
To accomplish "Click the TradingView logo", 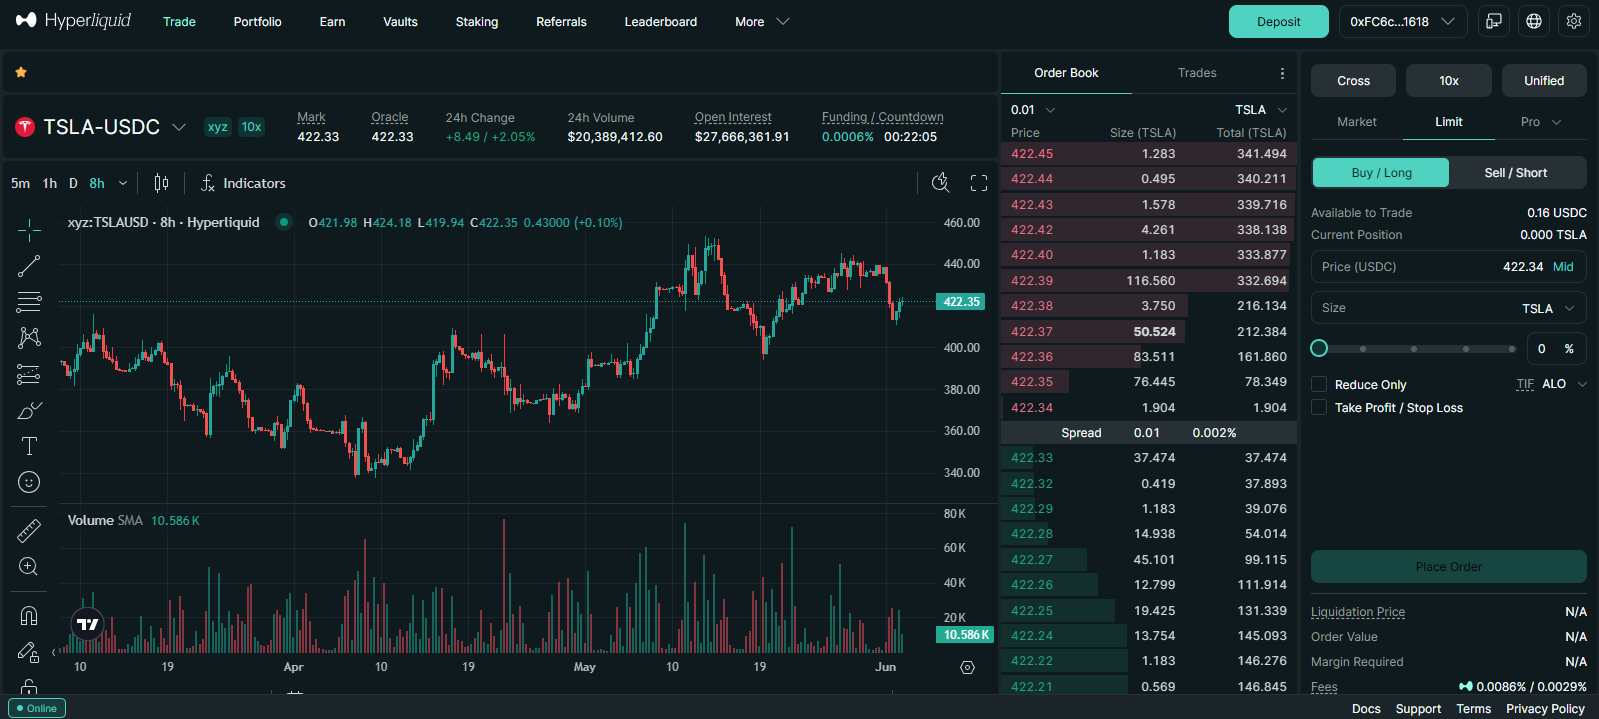I will coord(88,624).
